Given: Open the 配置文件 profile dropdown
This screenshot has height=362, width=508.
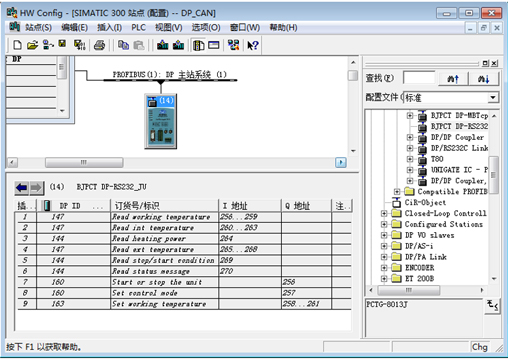Looking at the screenshot, I should [493, 97].
